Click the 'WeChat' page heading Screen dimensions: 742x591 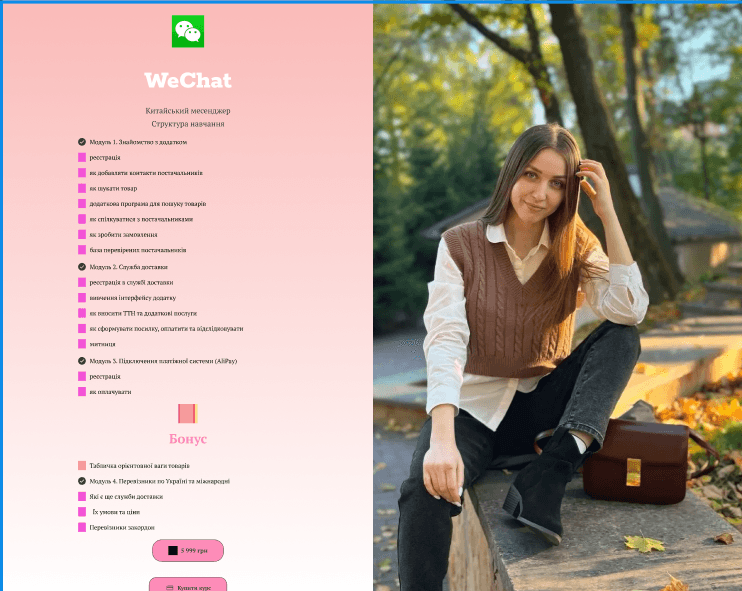(x=188, y=80)
